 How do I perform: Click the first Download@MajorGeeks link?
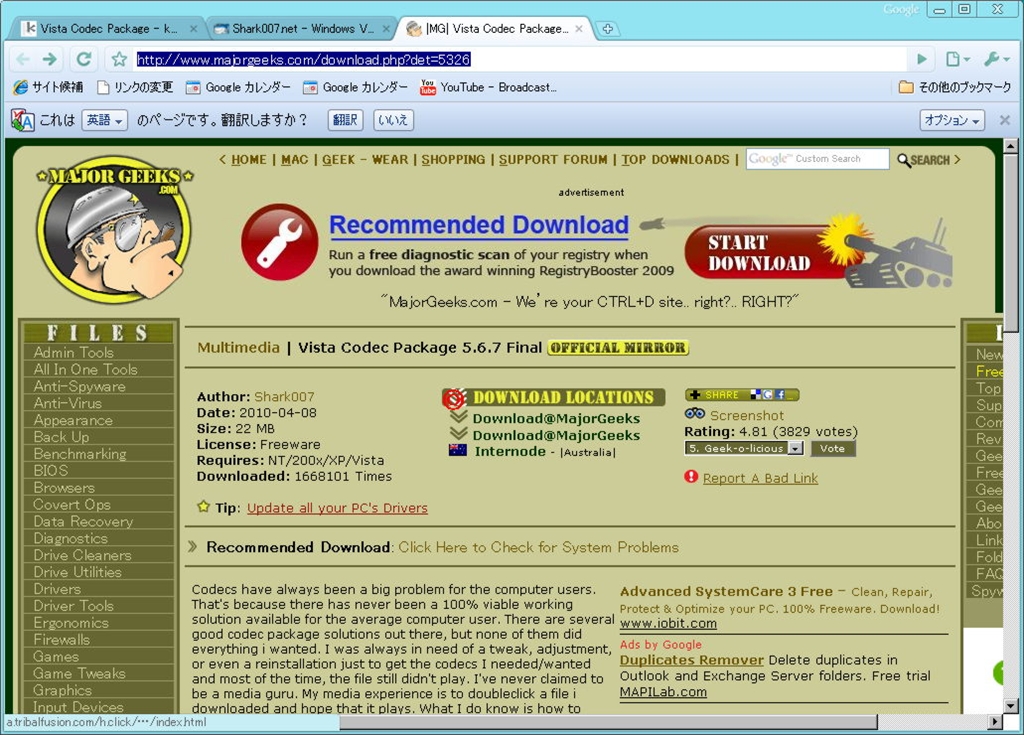[556, 418]
